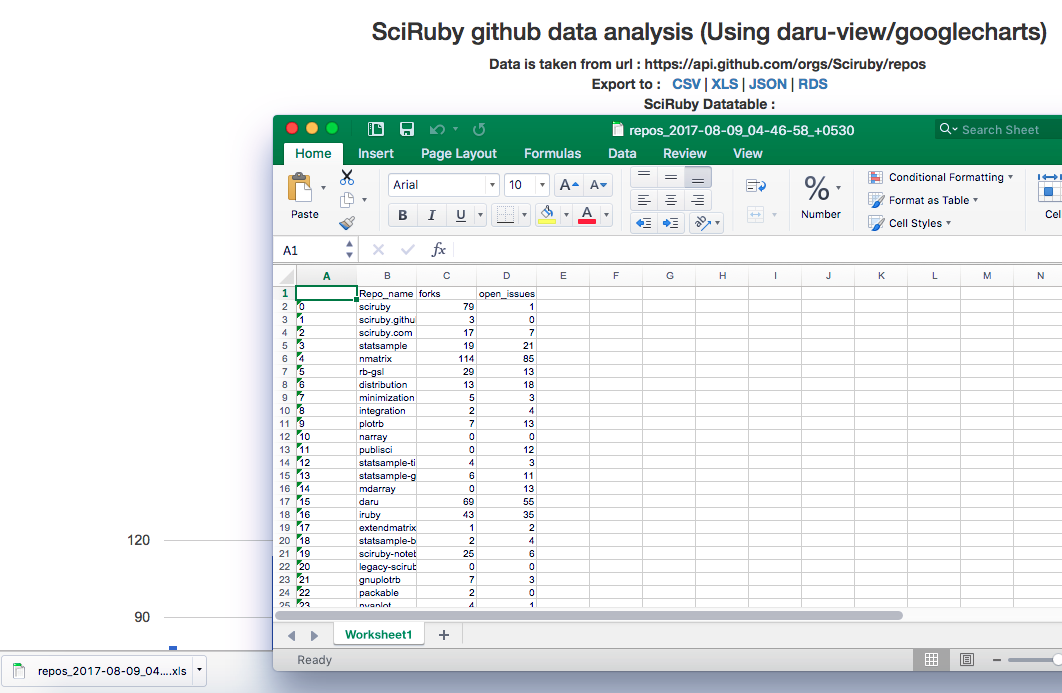Viewport: 1062px width, 693px height.
Task: Open the Conditional Formatting menu
Action: pos(940,177)
